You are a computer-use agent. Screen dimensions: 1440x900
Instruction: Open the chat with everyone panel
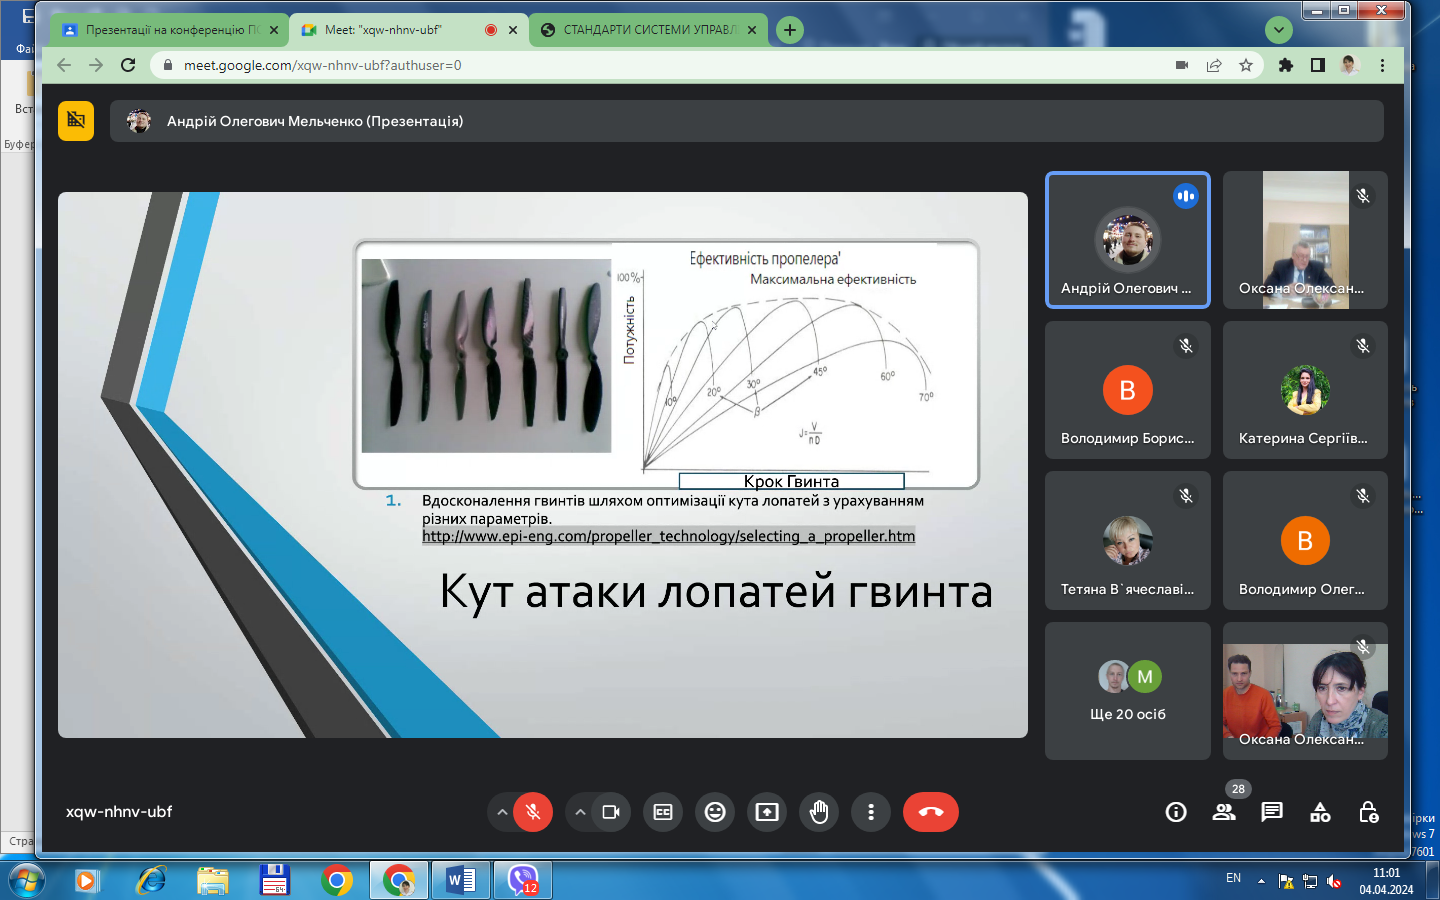click(x=1272, y=812)
